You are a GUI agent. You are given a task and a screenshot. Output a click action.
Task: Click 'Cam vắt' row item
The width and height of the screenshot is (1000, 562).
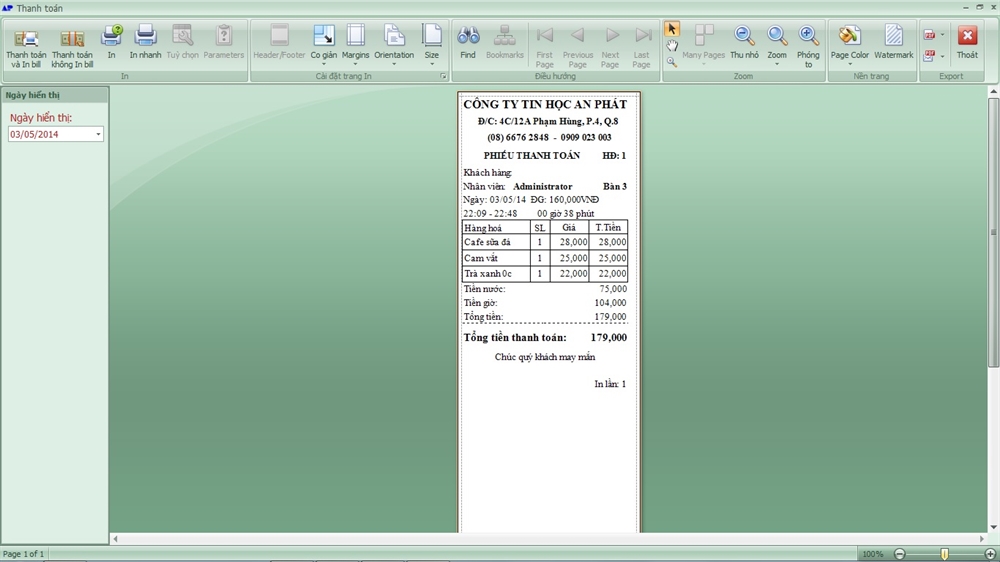481,258
